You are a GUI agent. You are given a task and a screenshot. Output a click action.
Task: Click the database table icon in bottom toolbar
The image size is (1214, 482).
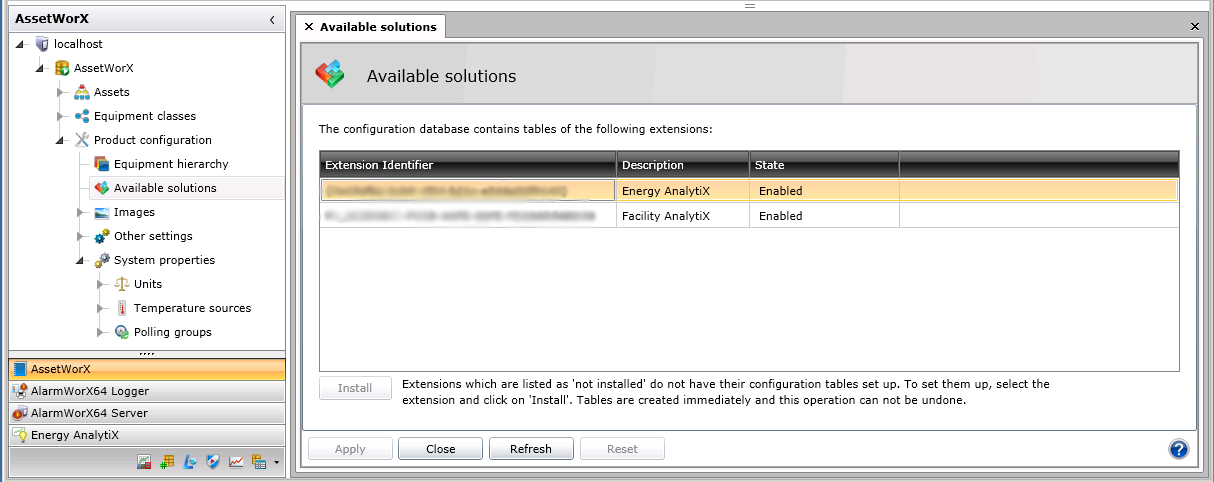pyautogui.click(x=259, y=461)
